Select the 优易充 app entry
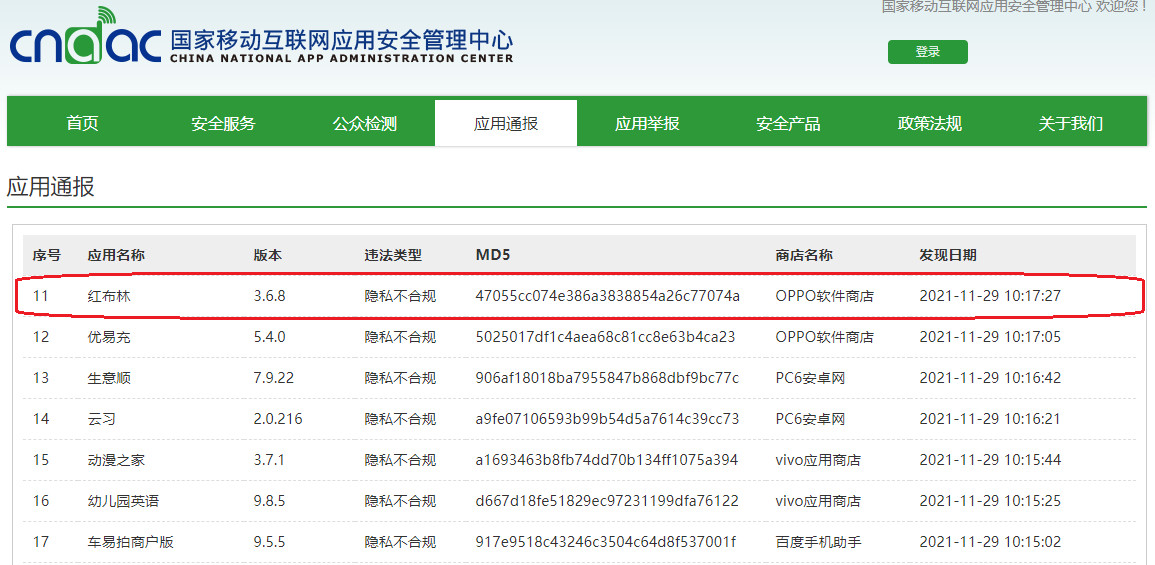Screen dimensions: 1155x565 (109, 337)
